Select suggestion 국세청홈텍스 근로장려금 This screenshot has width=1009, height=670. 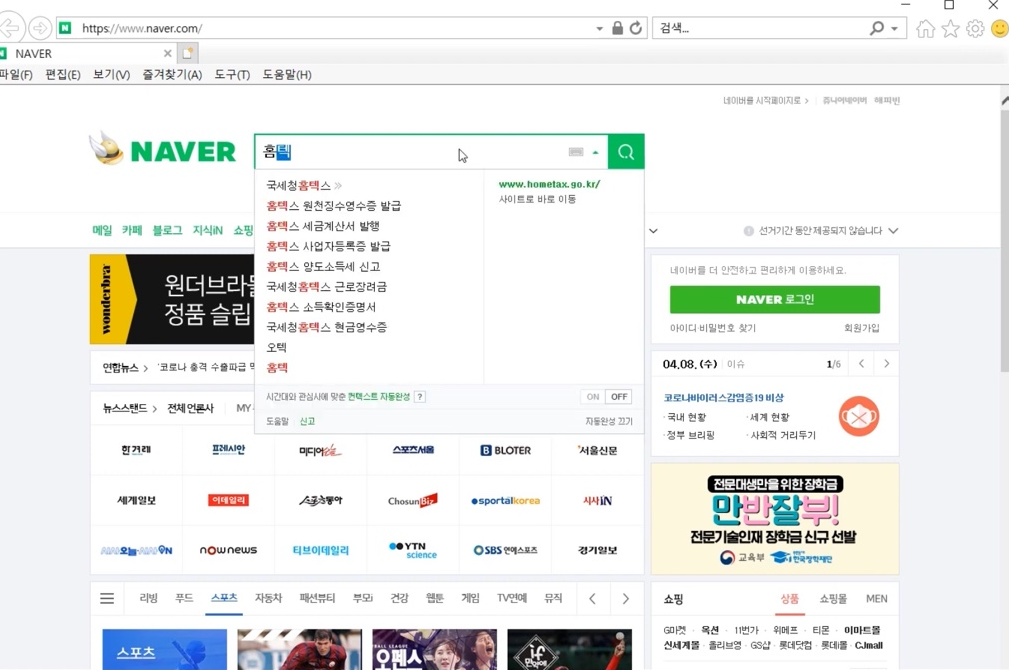tap(326, 286)
